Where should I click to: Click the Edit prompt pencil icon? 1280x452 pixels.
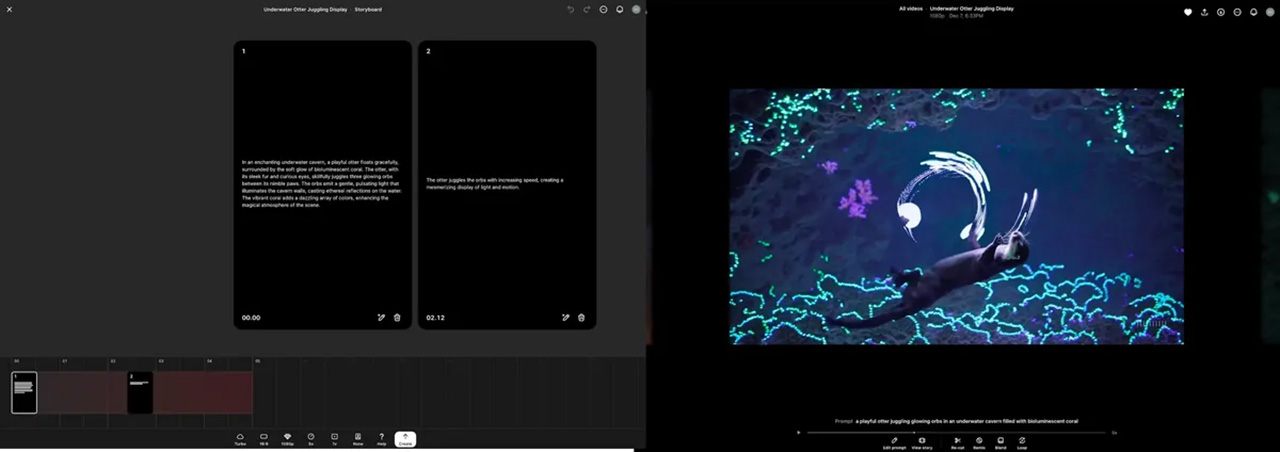tap(894, 440)
